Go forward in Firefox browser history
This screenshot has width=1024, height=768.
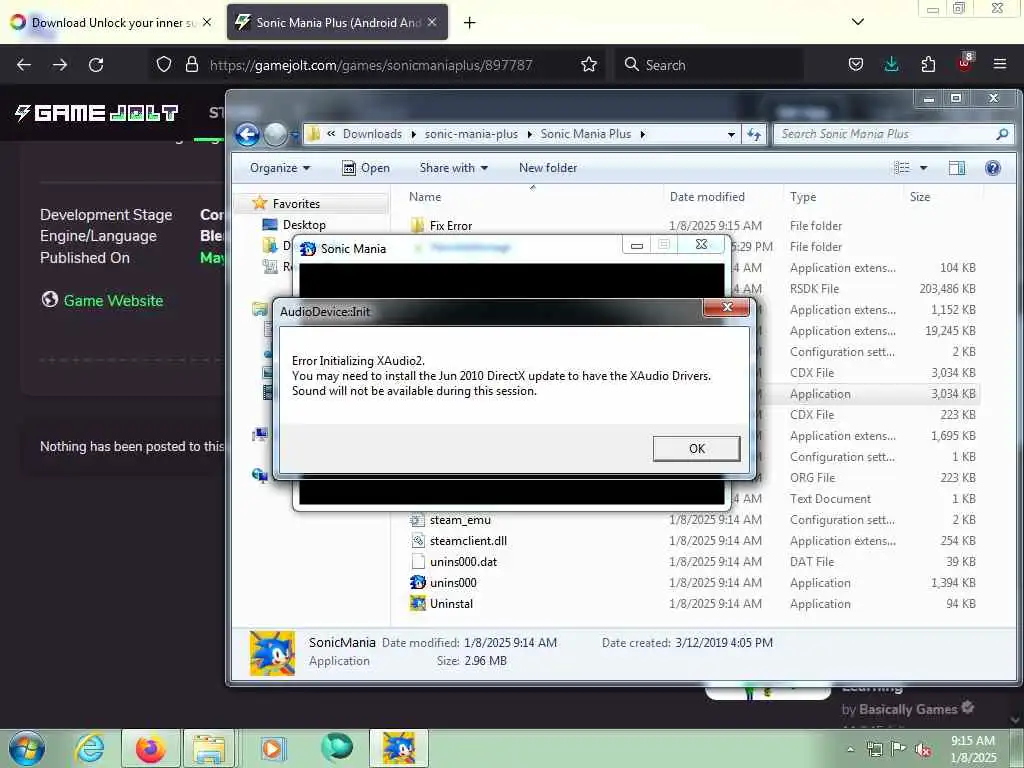(x=60, y=65)
